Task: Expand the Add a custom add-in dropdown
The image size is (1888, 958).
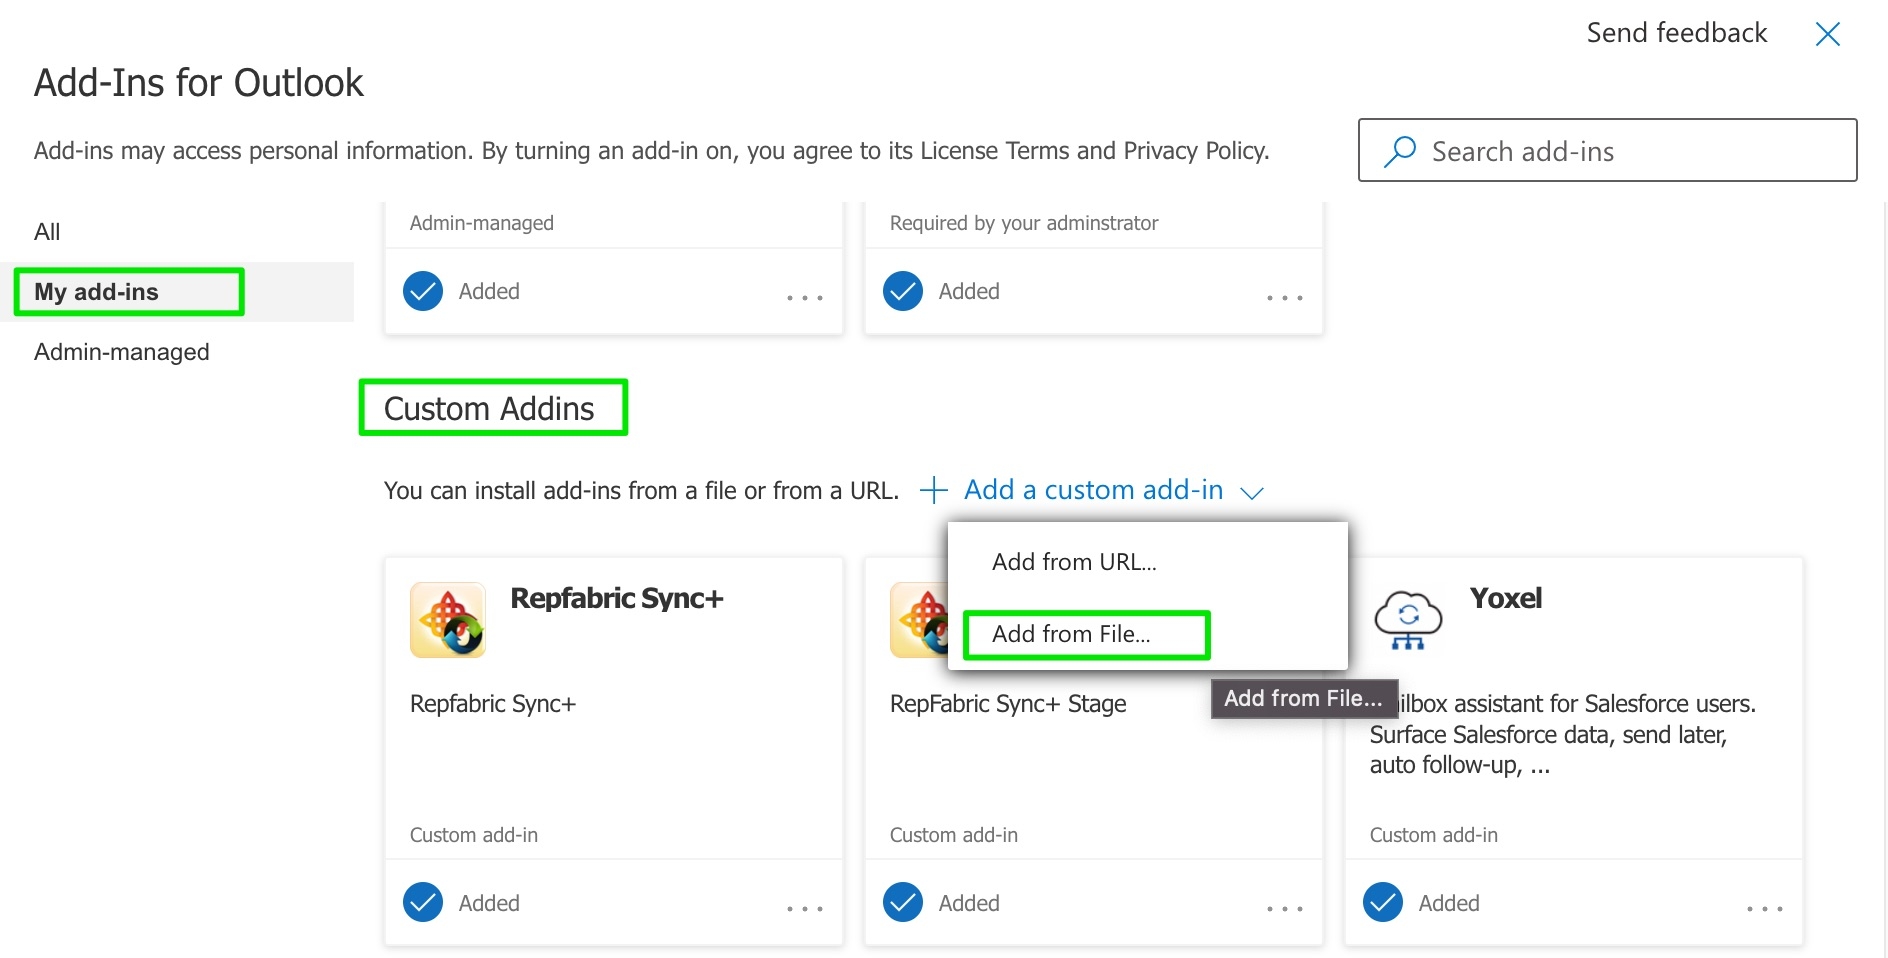Action: pyautogui.click(x=1093, y=490)
